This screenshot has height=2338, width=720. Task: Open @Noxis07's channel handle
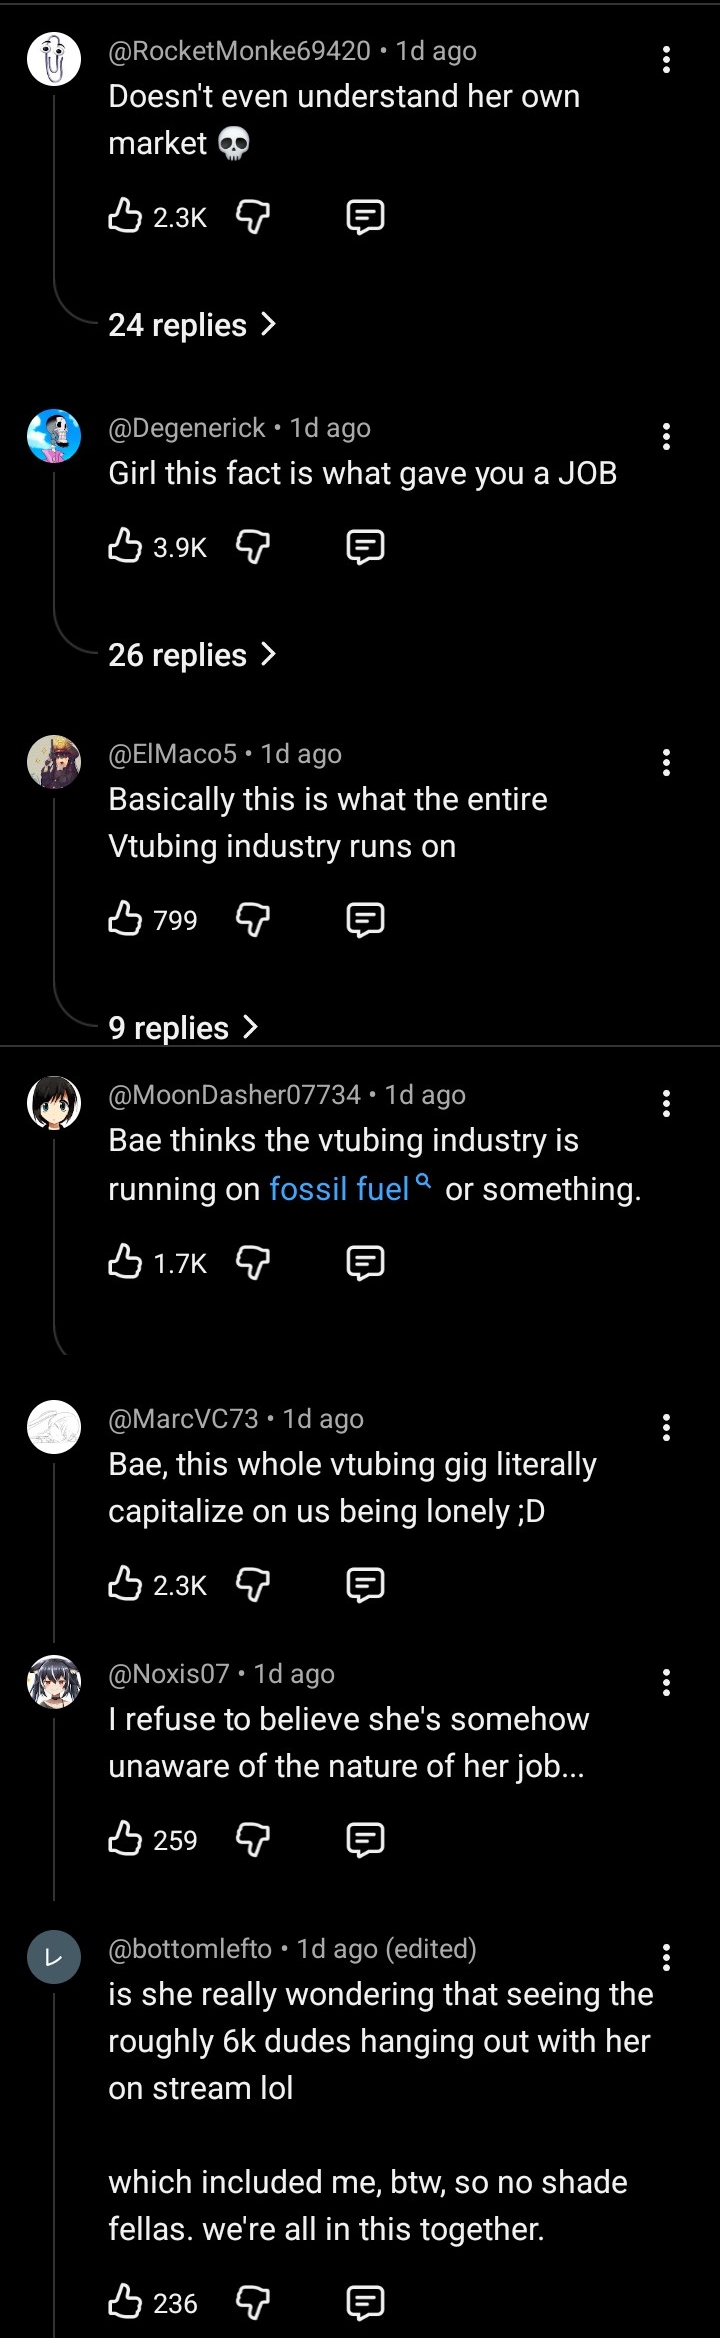point(169,1674)
